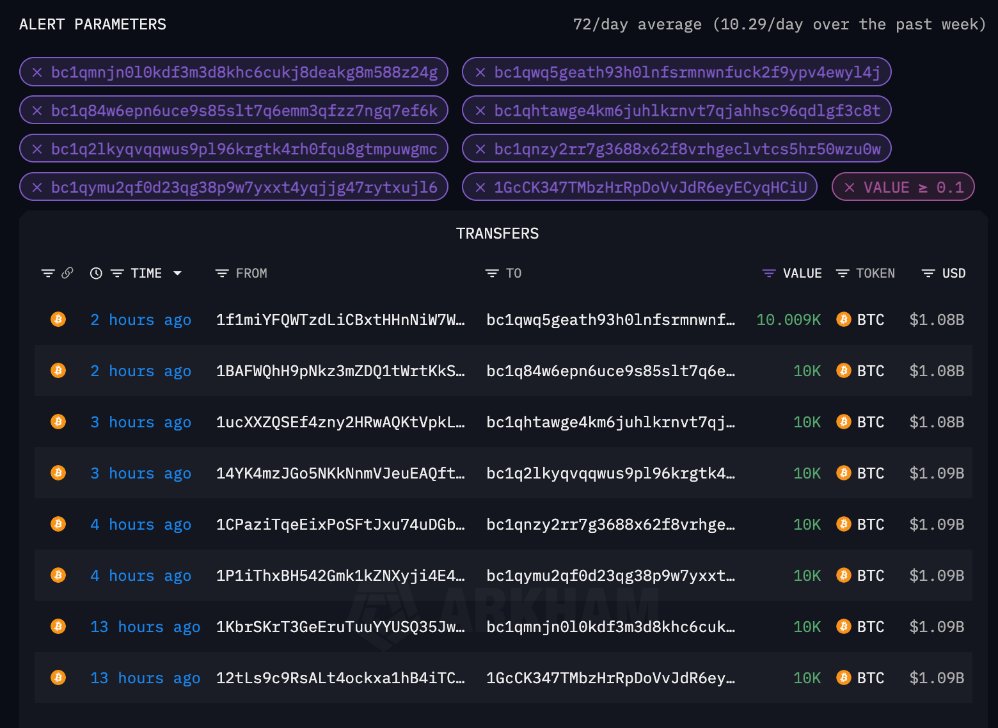Screen dimensions: 998x728
Task: Click BTC token icon in 1ucXXZQSEf4zny2HRwAQKtVpkL row
Action: (x=843, y=422)
